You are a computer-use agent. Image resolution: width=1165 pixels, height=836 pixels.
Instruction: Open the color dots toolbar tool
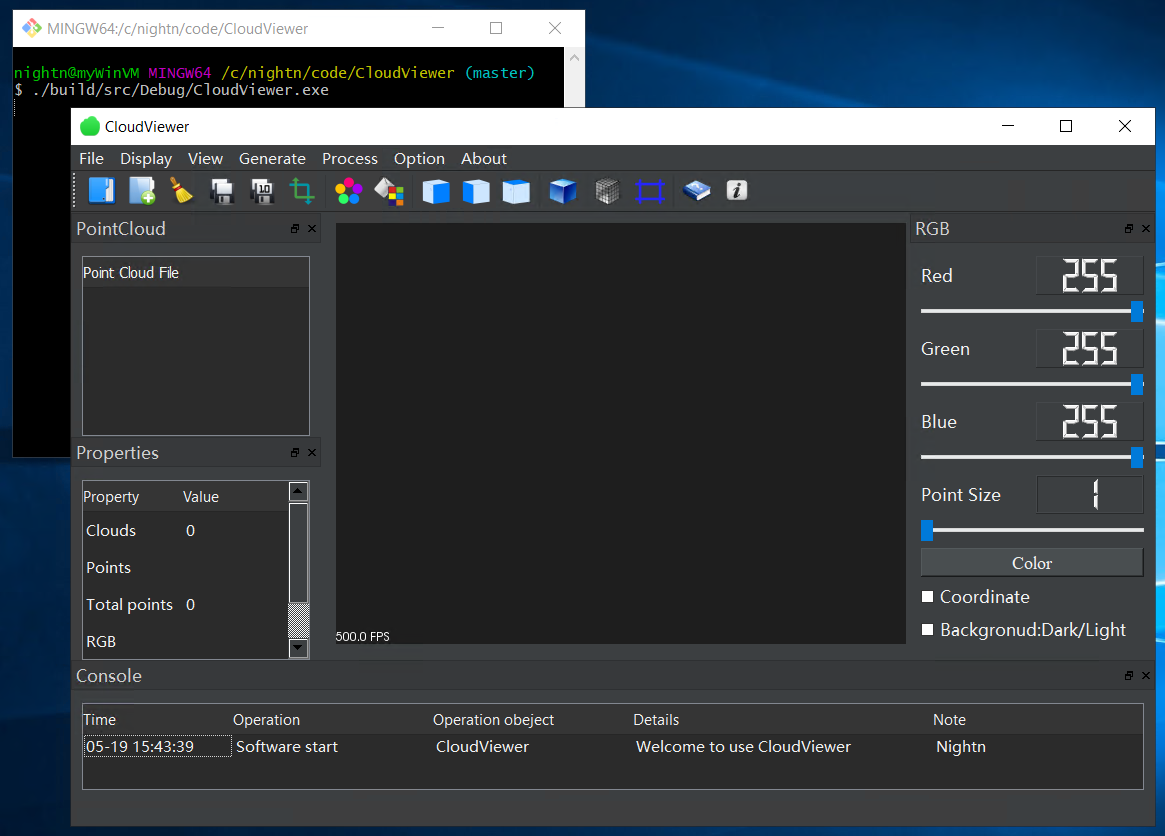point(348,190)
